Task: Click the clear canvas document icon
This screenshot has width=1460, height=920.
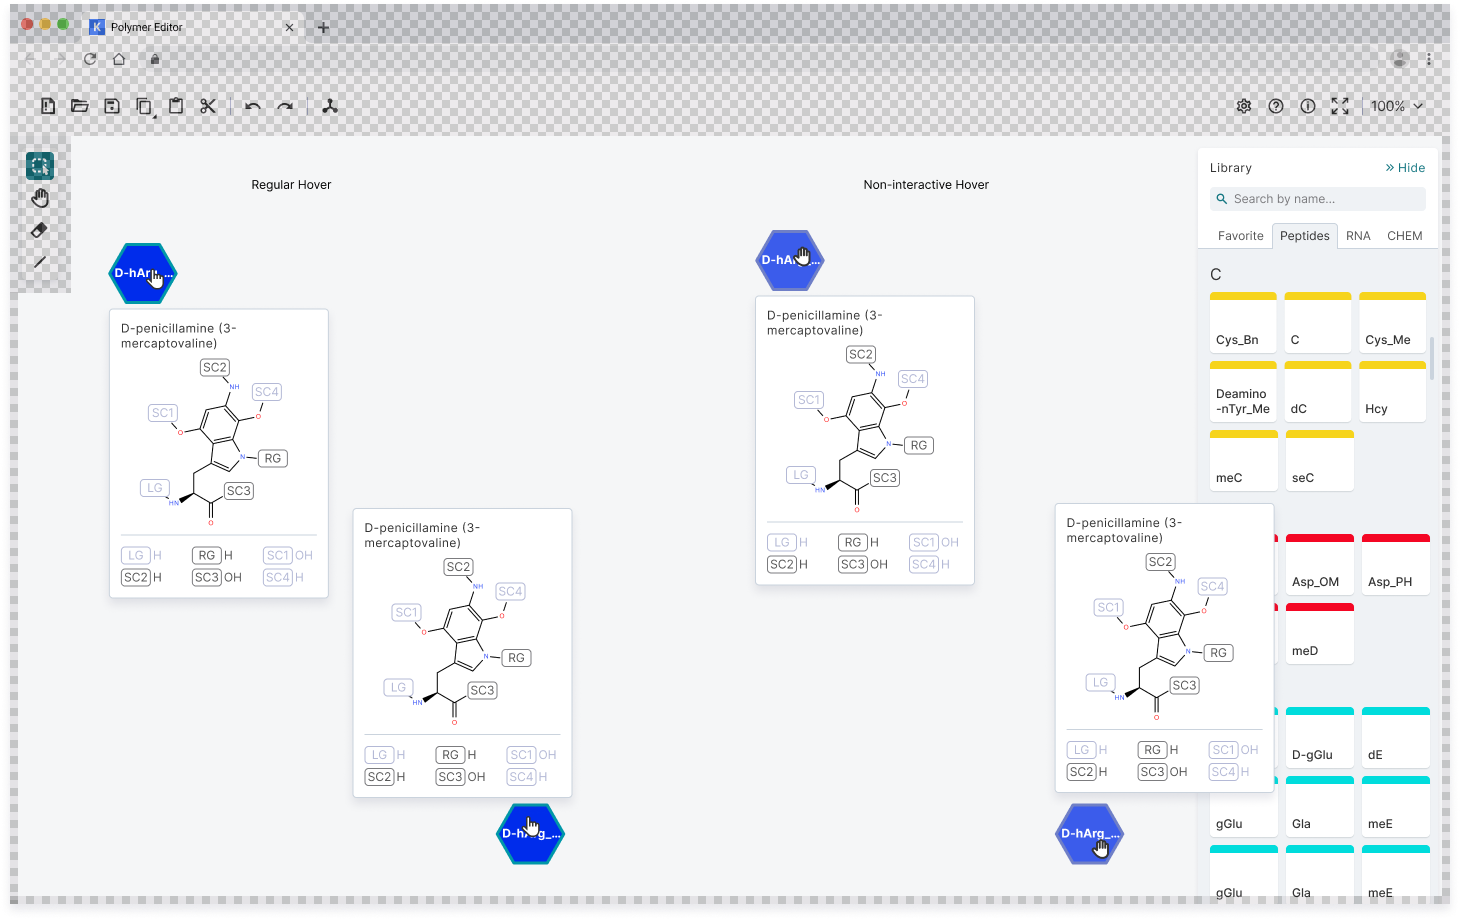Action: (x=48, y=106)
